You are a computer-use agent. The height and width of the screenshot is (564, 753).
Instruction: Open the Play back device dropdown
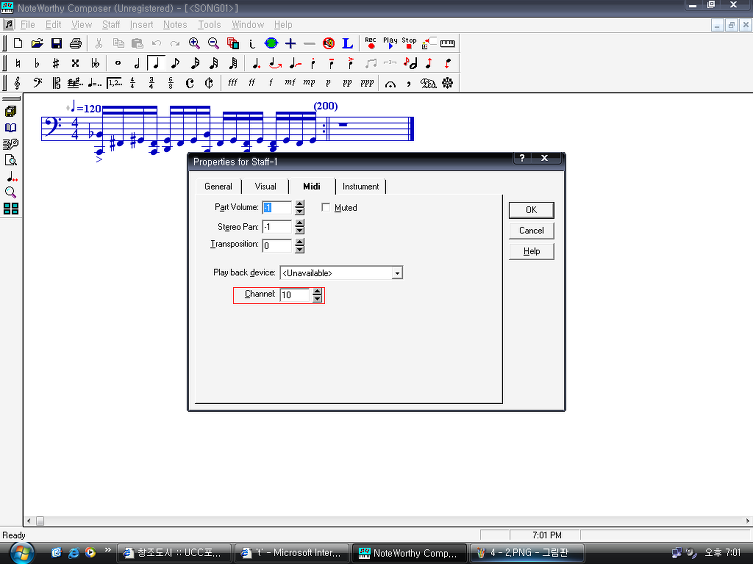tap(397, 273)
